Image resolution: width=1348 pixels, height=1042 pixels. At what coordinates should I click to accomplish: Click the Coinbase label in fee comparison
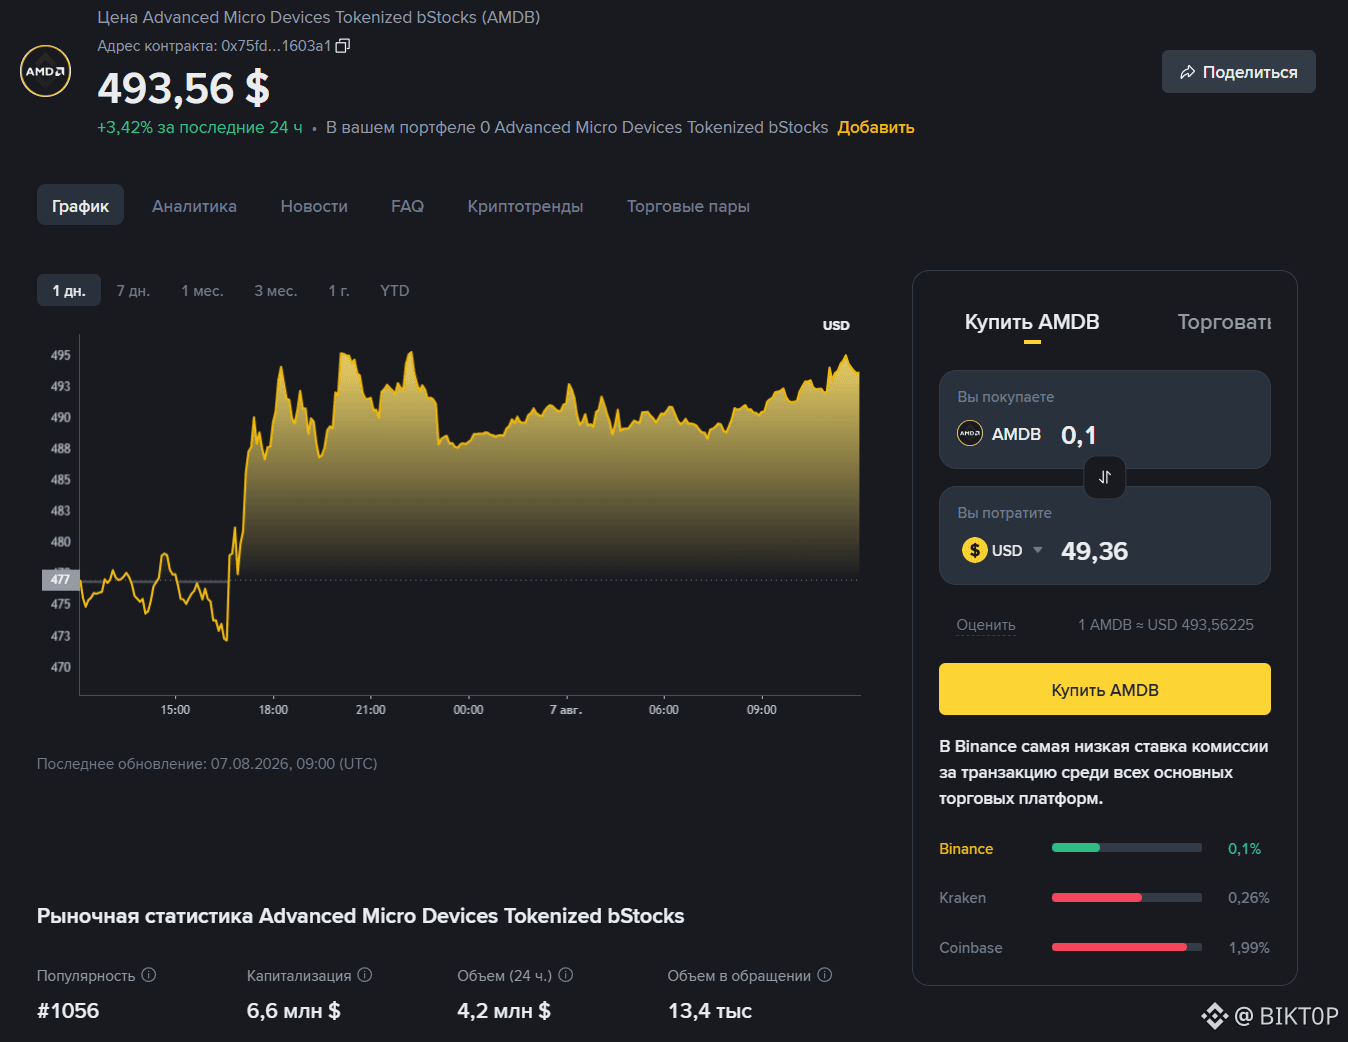tap(971, 948)
